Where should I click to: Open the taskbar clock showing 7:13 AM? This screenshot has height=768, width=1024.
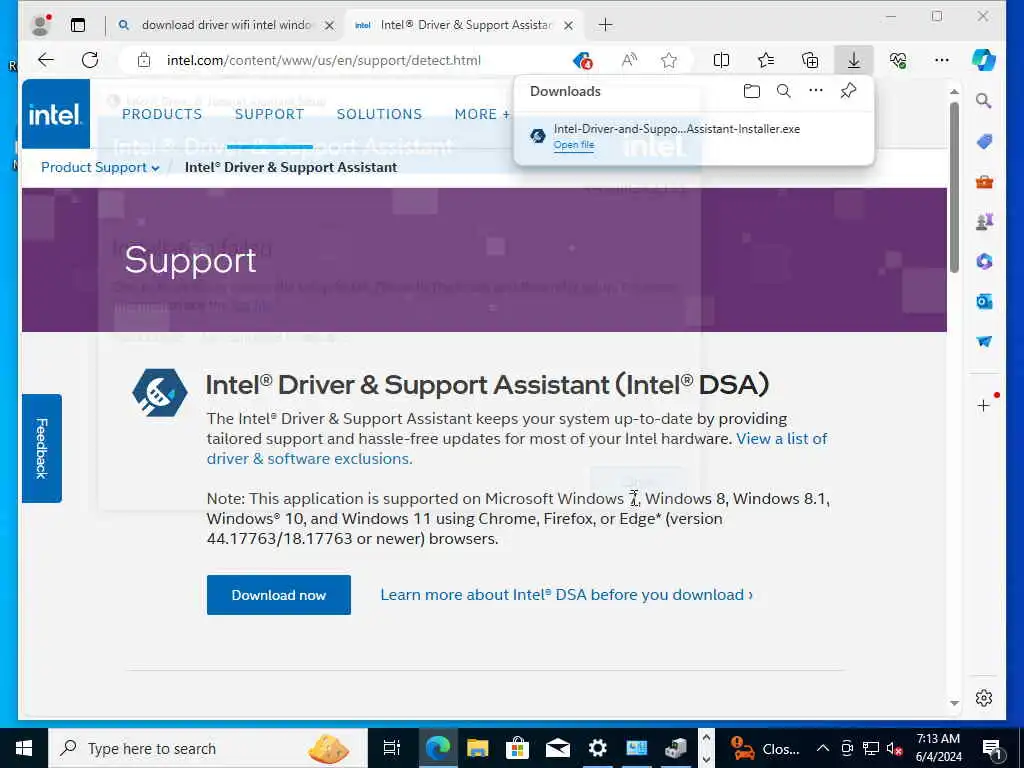(x=938, y=748)
